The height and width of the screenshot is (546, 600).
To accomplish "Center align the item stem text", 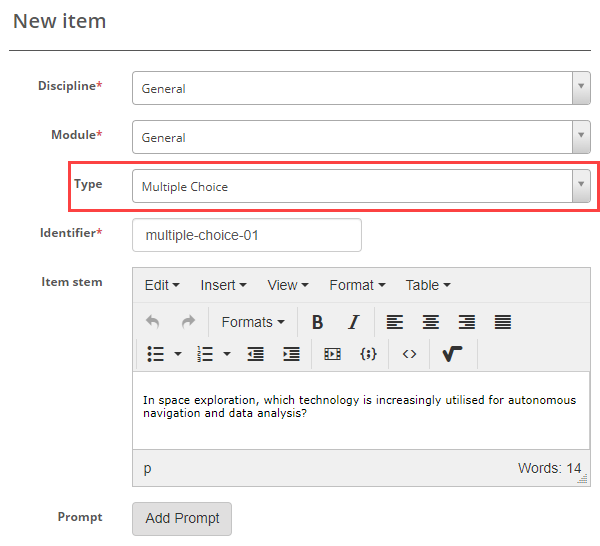I will tap(431, 322).
